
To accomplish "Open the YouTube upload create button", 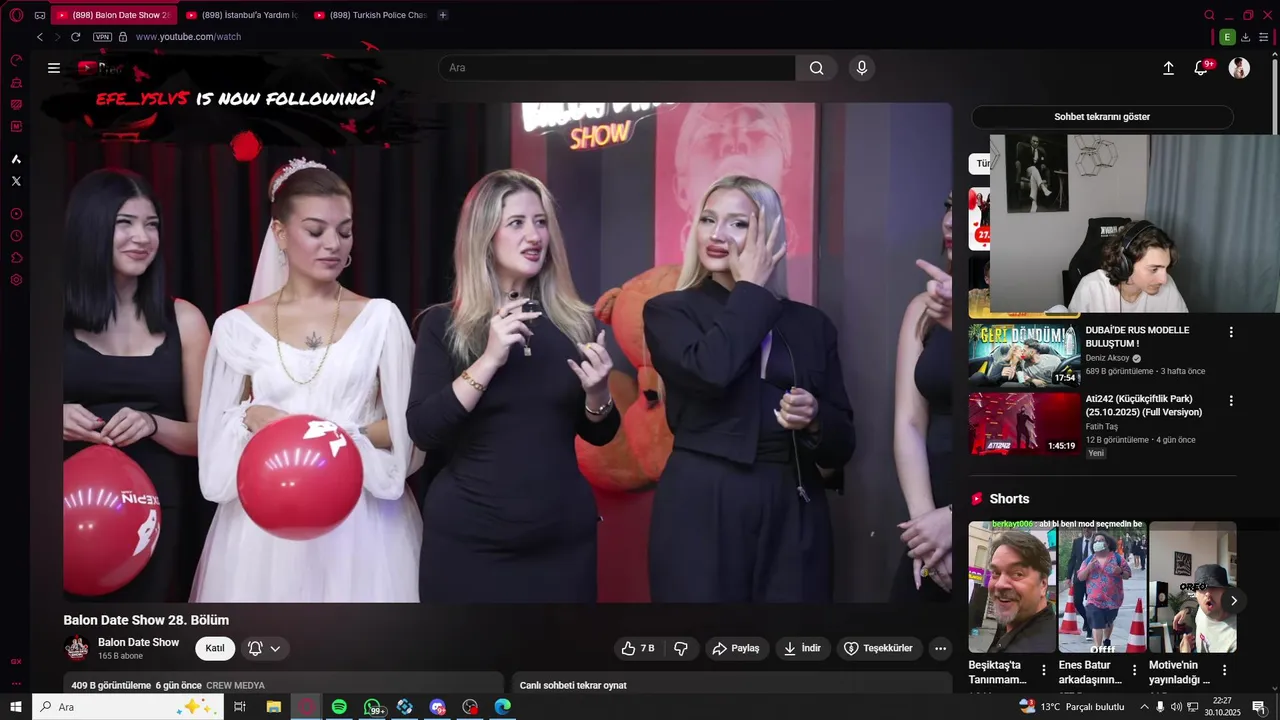I will 1168,68.
